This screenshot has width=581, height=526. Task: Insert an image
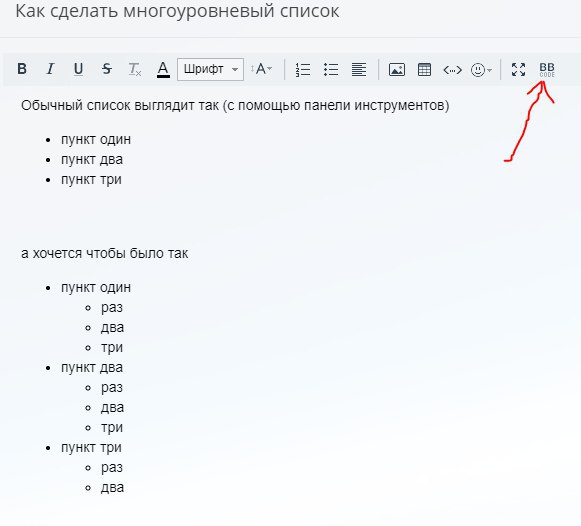click(x=396, y=69)
